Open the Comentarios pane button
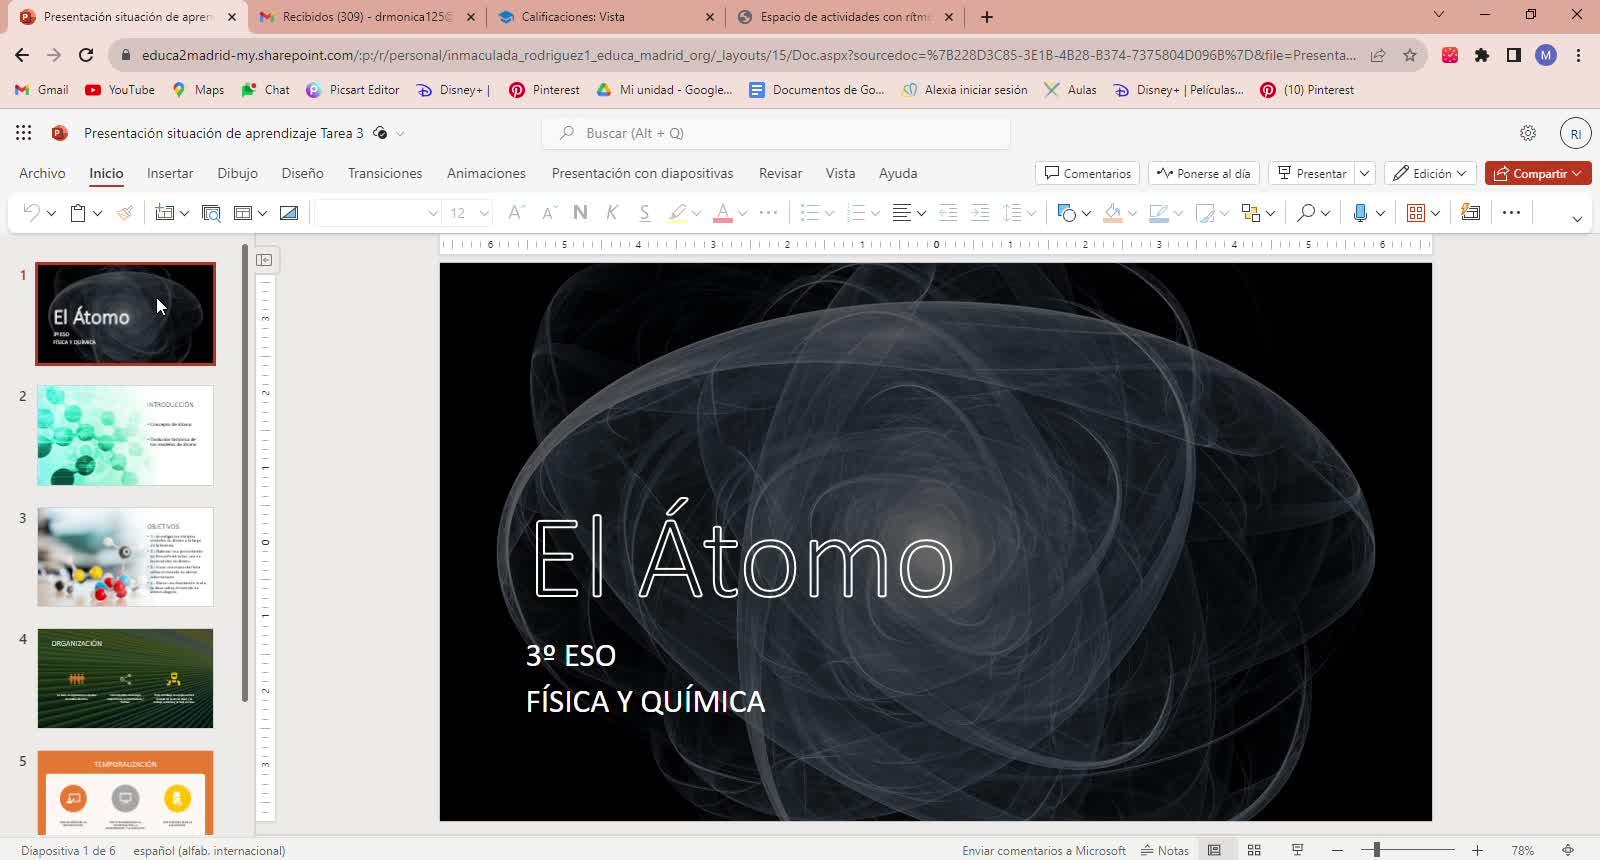 pos(1087,173)
